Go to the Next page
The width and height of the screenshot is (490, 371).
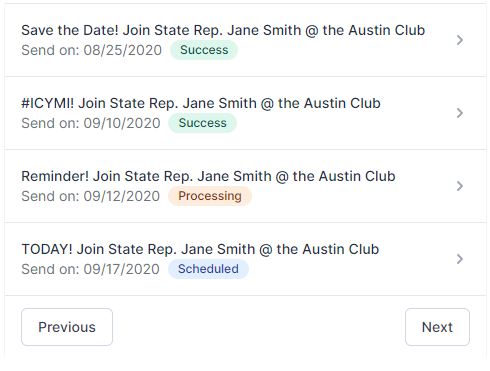coord(437,327)
